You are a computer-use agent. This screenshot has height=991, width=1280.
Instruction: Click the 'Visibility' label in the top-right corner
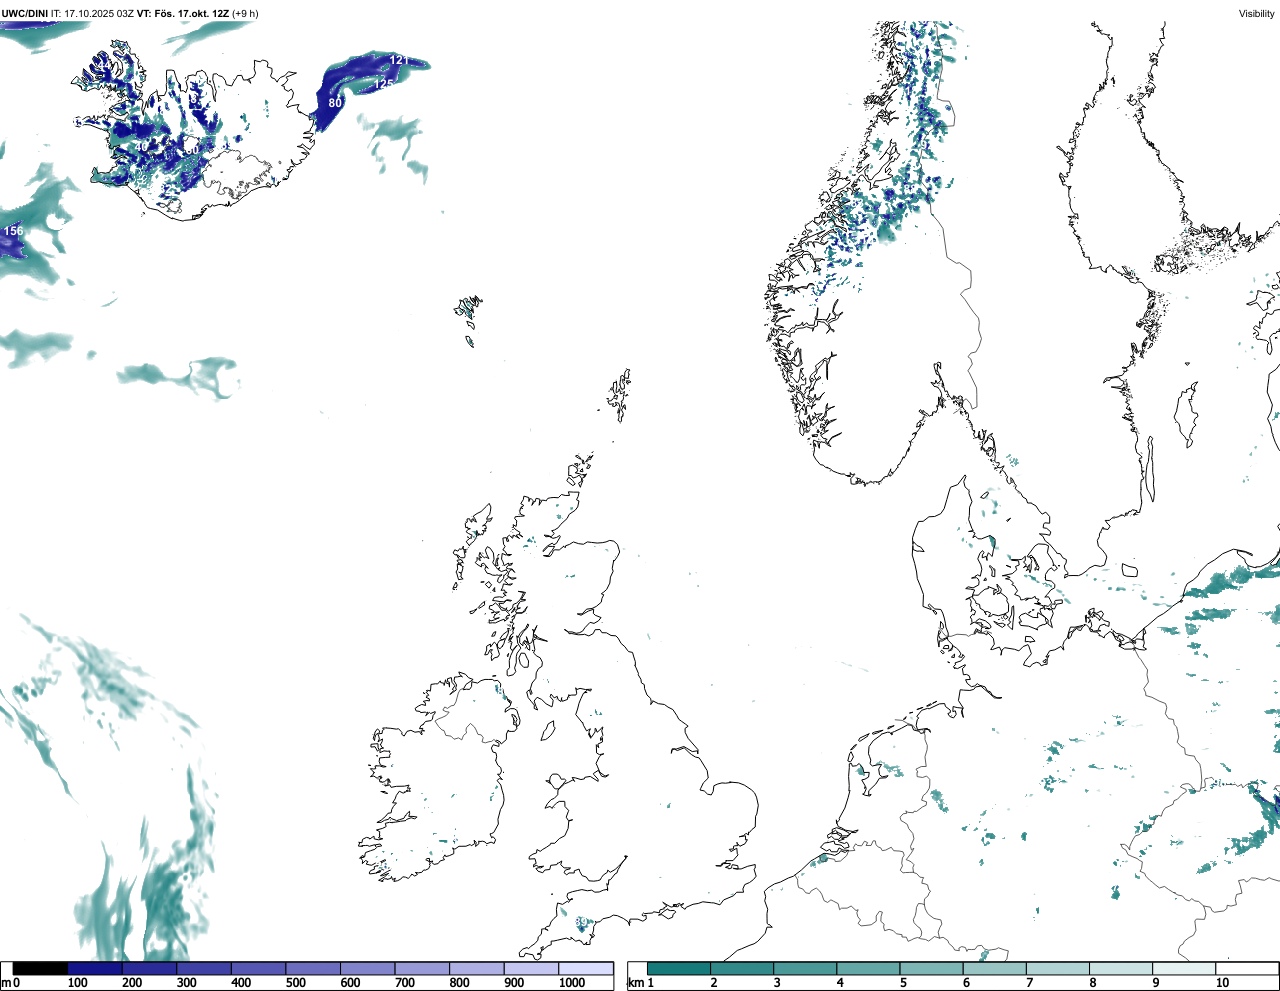(1257, 14)
